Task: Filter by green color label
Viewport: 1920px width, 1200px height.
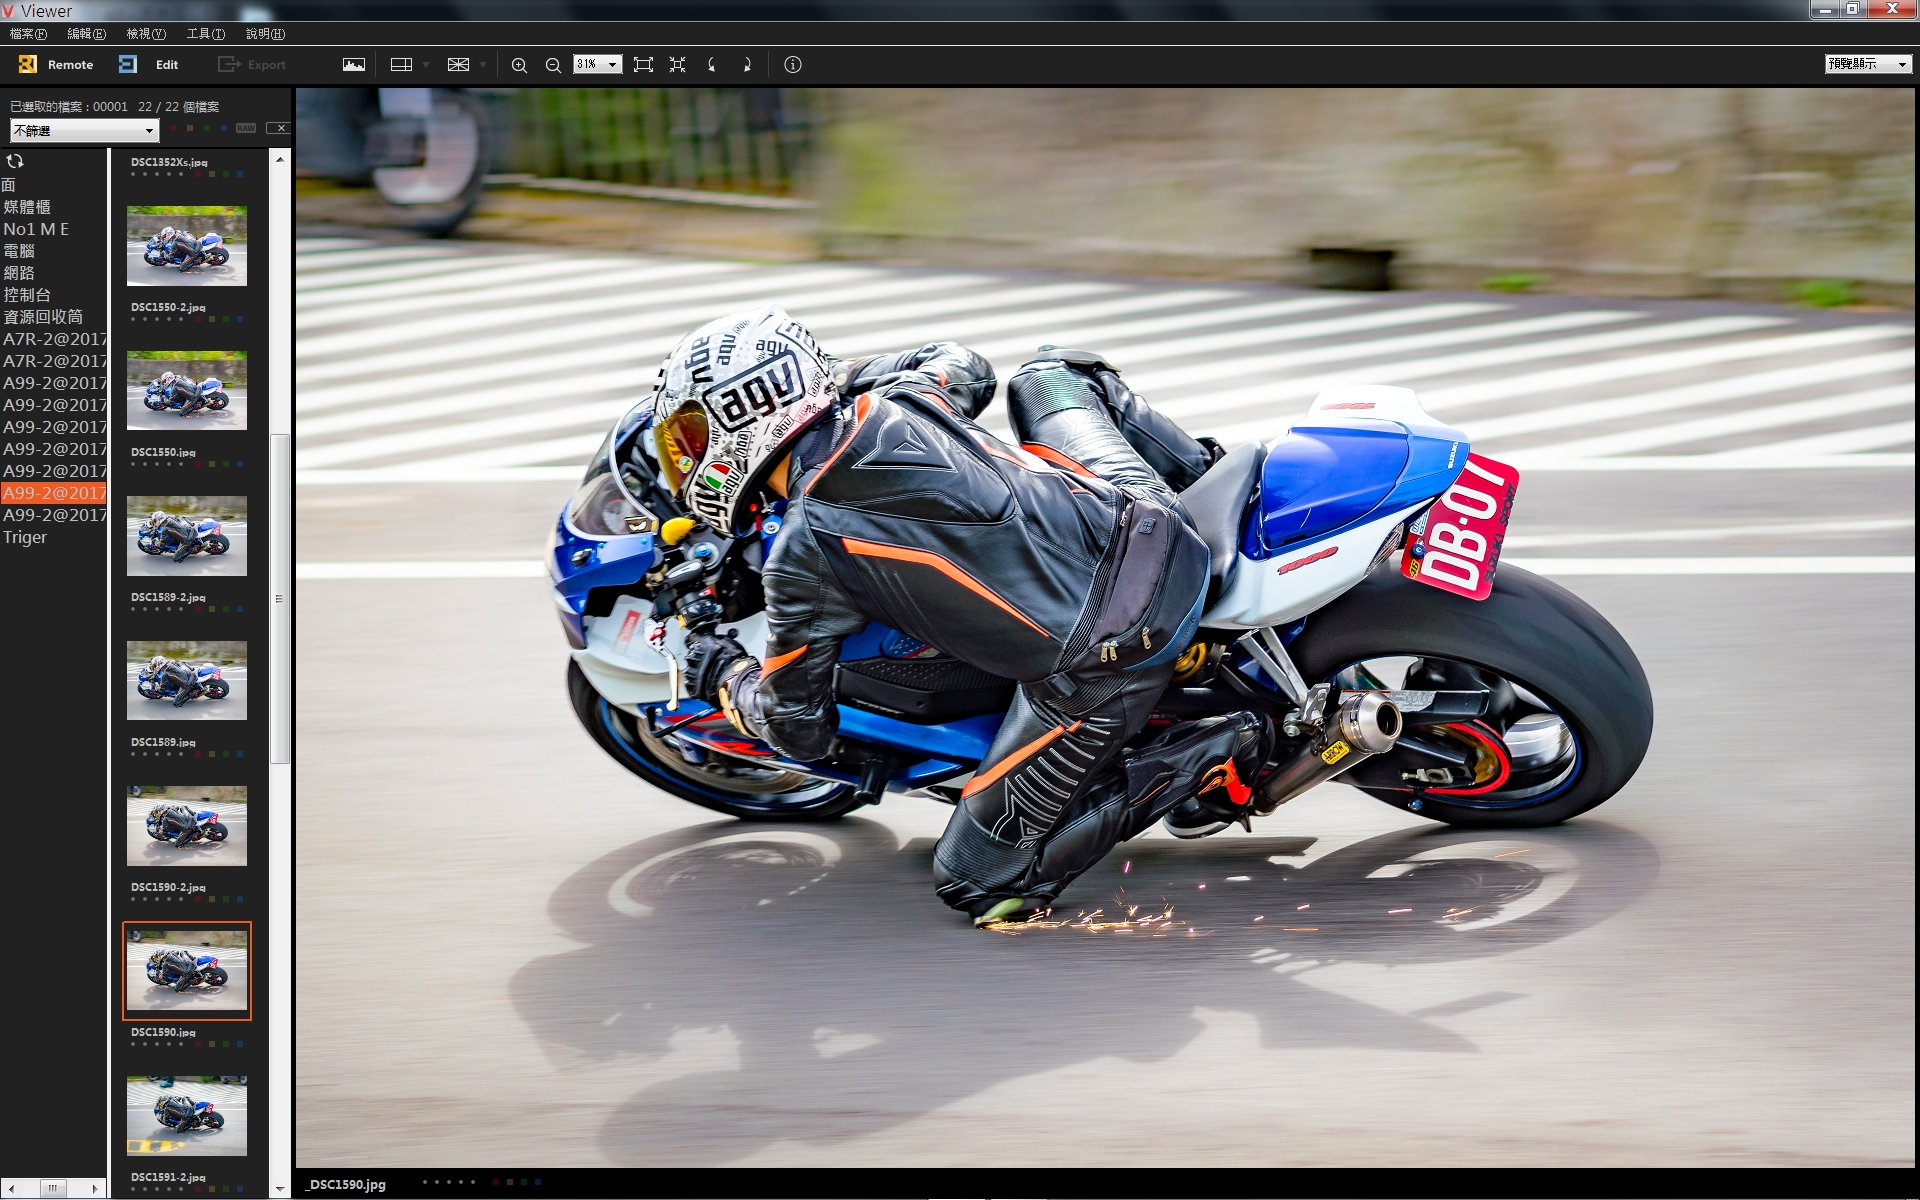Action: coord(207,128)
